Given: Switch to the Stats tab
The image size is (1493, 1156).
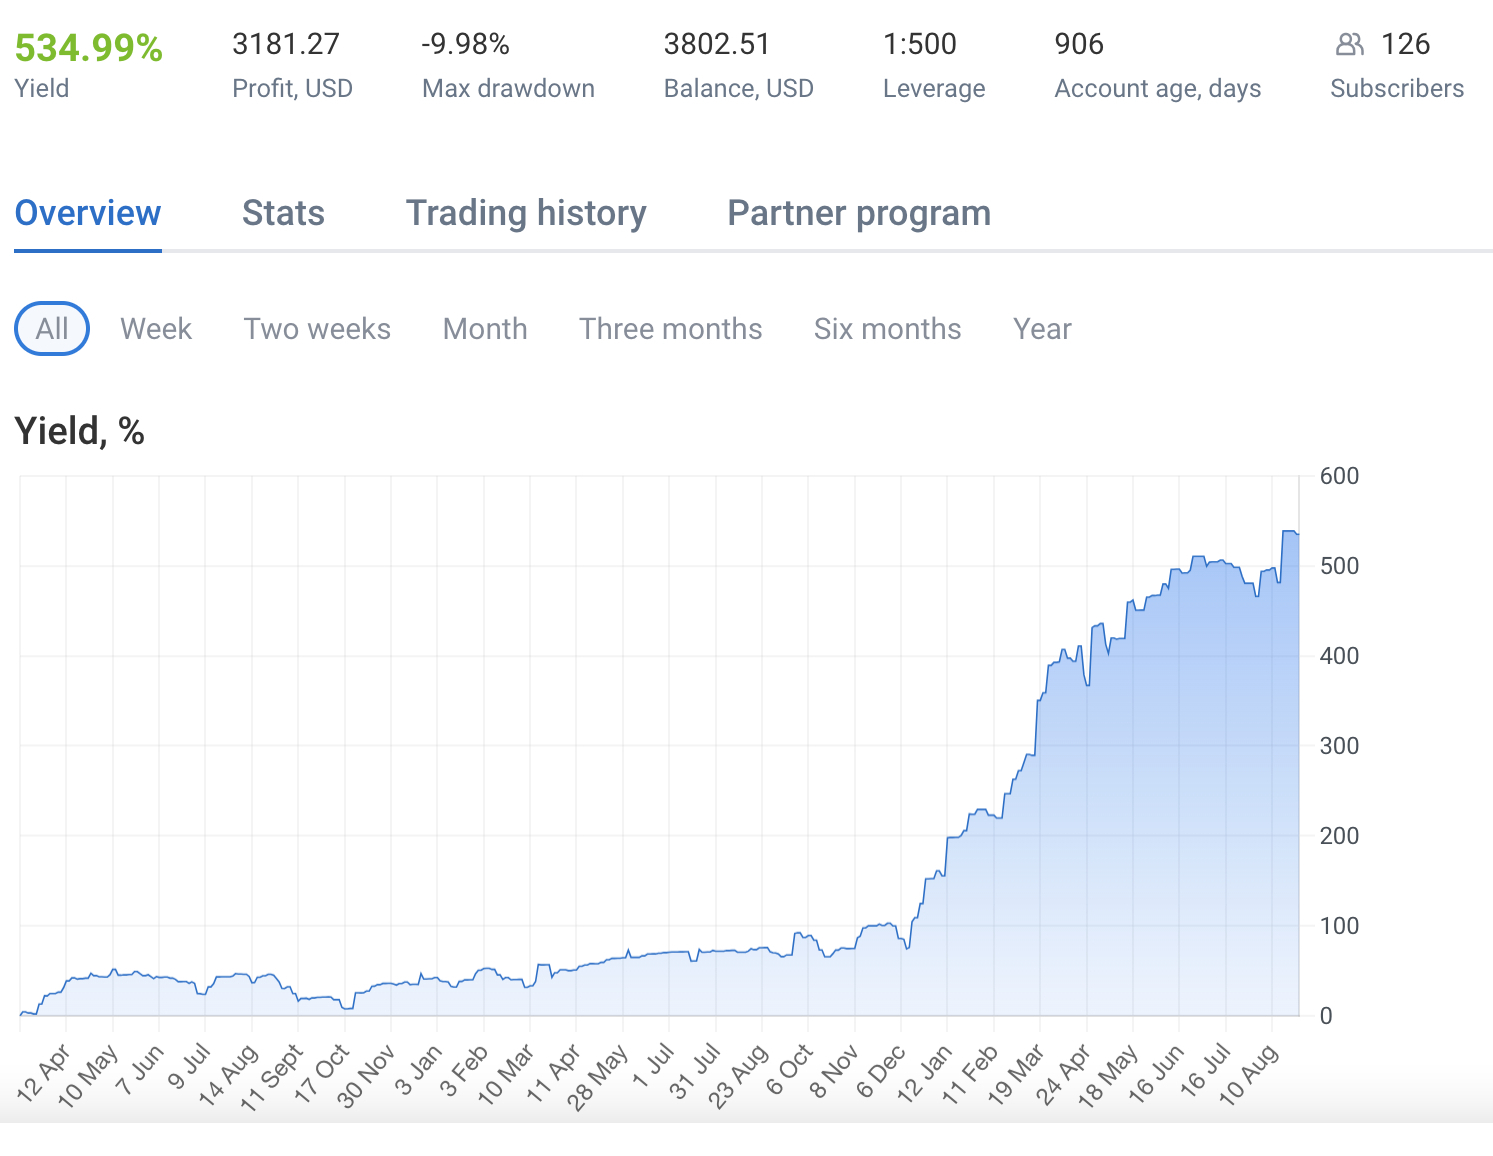Looking at the screenshot, I should 283,213.
